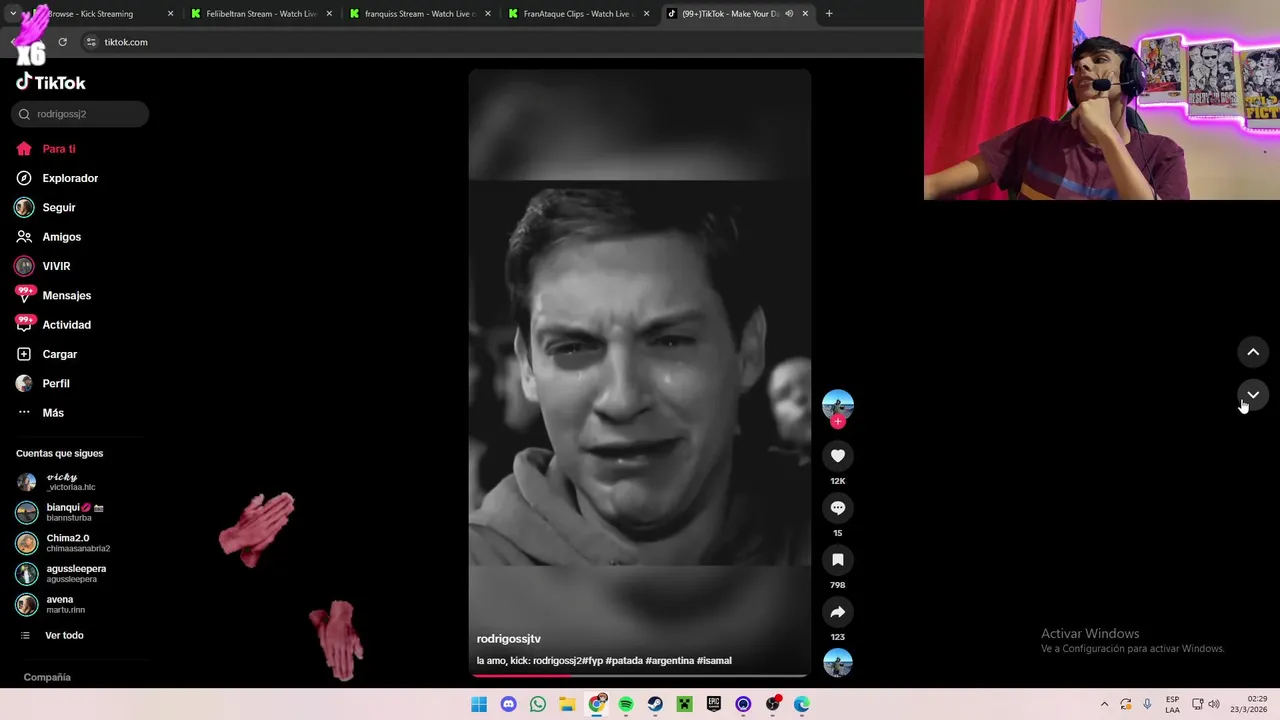The width and height of the screenshot is (1280, 720).
Task: Open the Amigos section
Action: tap(49, 237)
